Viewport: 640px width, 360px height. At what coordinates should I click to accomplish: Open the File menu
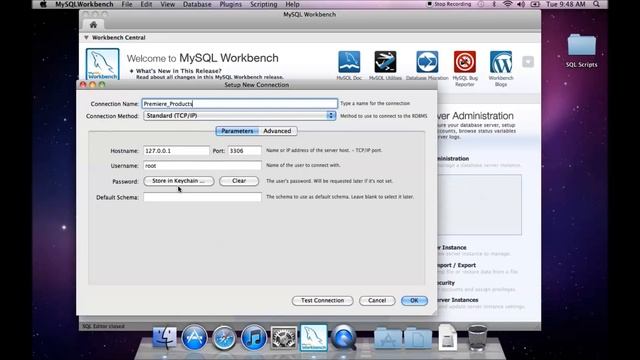pyautogui.click(x=127, y=4)
